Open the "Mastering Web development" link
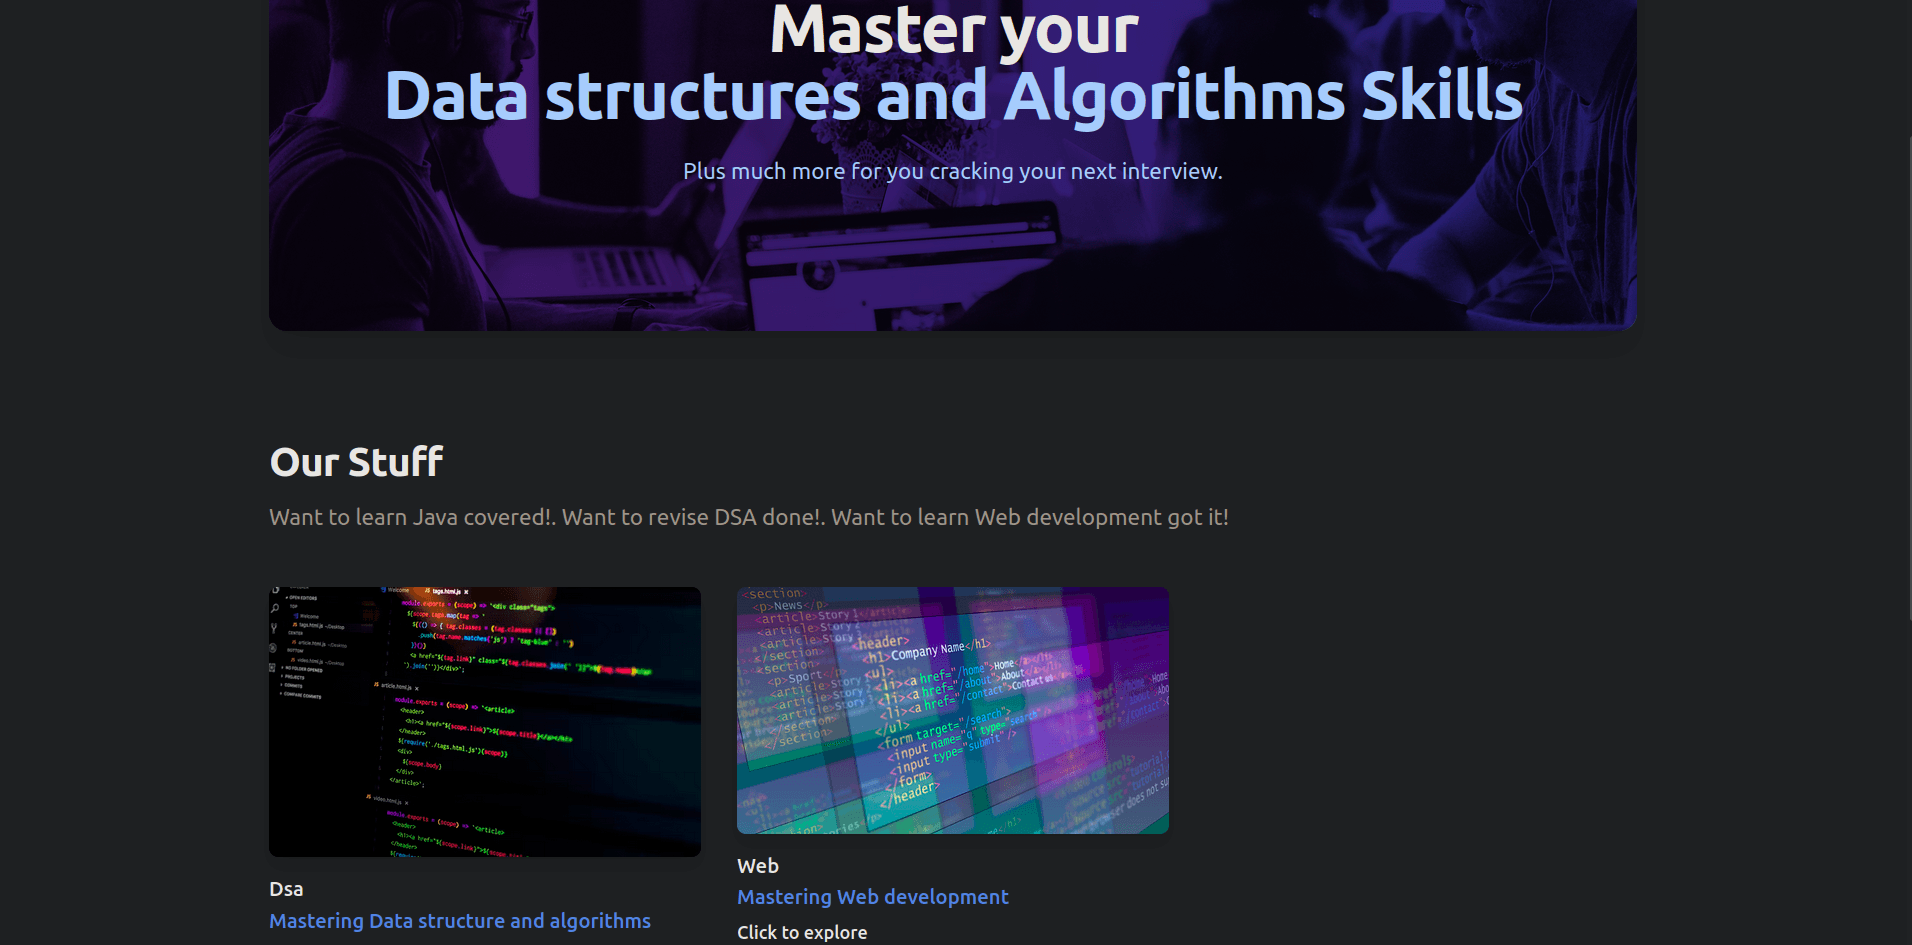Image resolution: width=1912 pixels, height=945 pixels. (871, 896)
